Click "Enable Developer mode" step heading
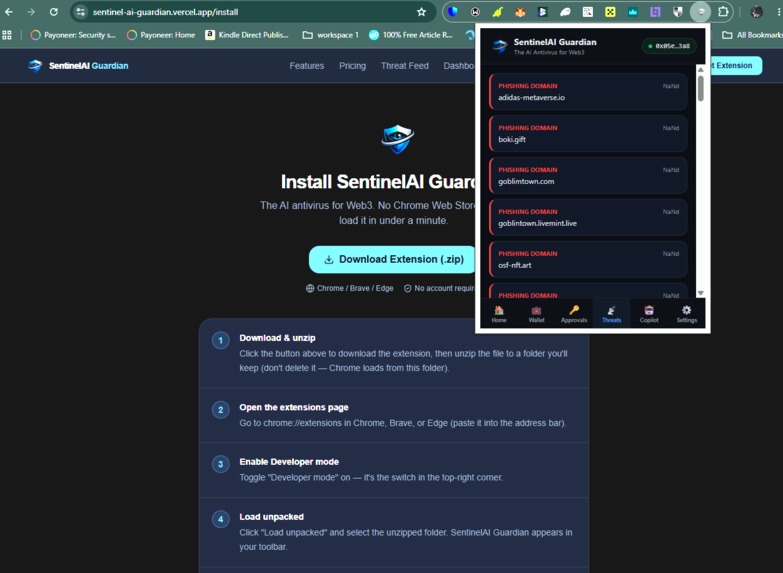This screenshot has width=783, height=573. click(289, 462)
